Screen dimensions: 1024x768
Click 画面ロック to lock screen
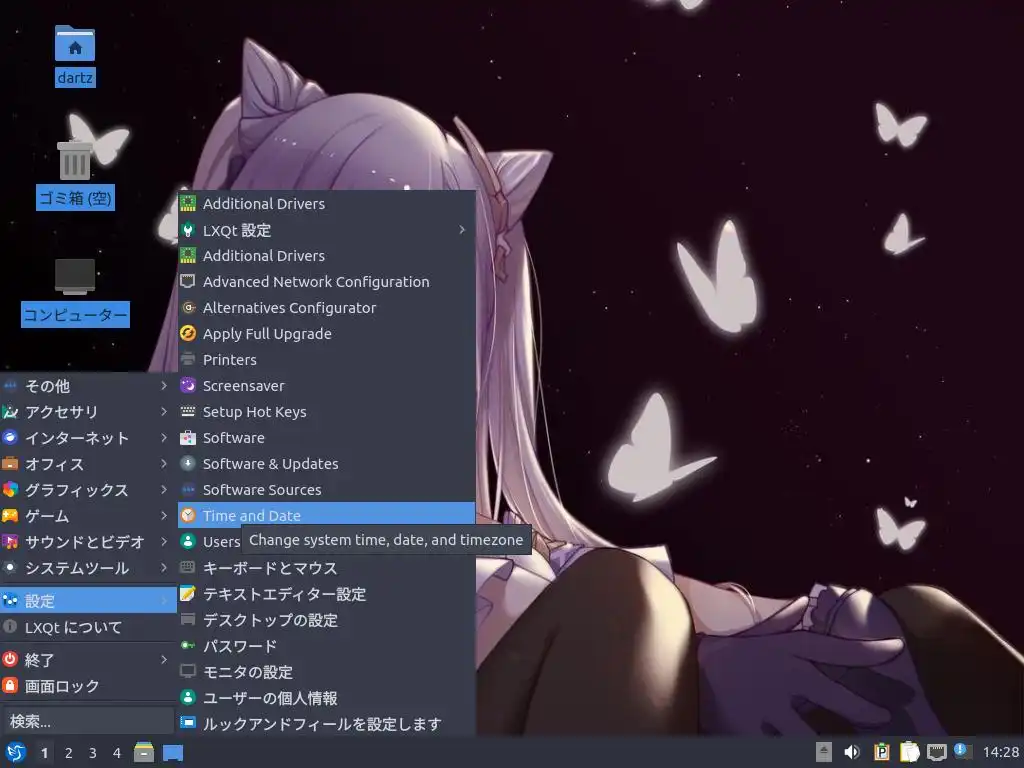tap(88, 686)
